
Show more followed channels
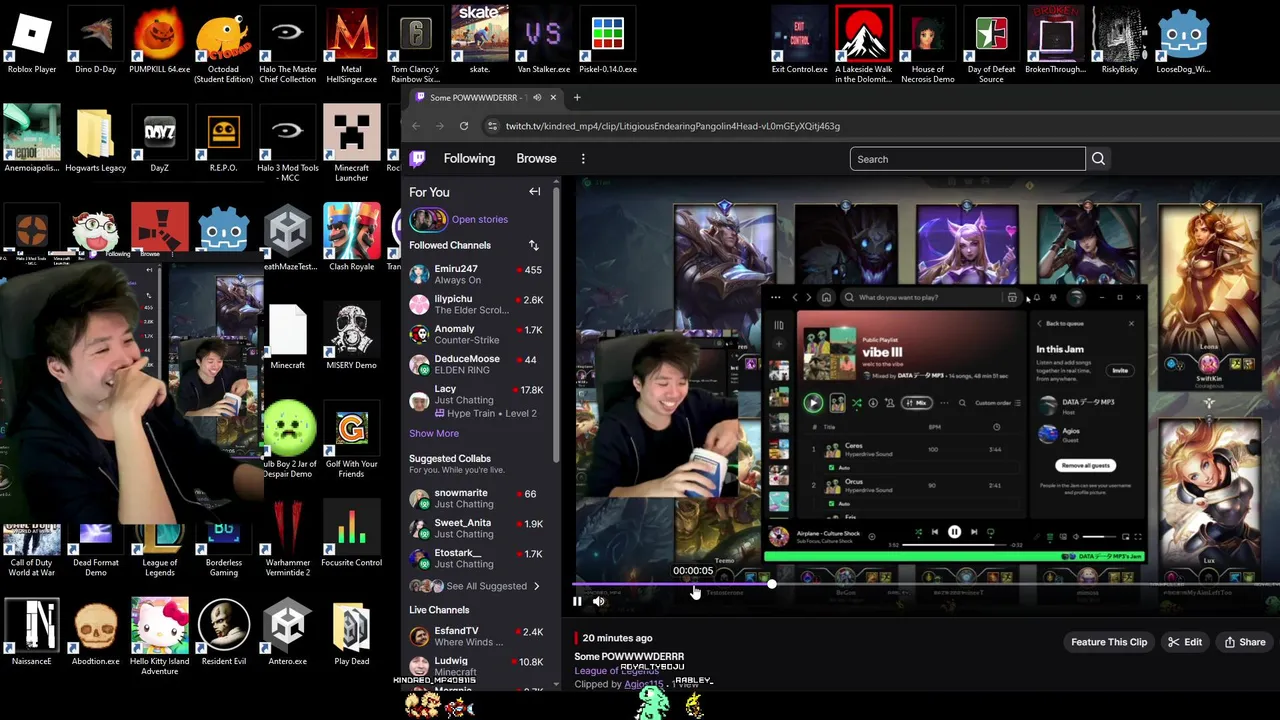434,433
